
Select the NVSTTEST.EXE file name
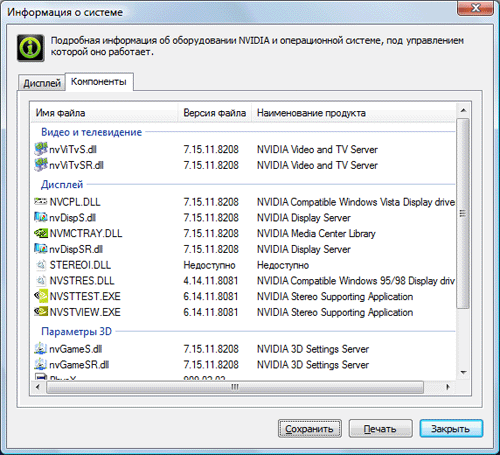coord(85,296)
